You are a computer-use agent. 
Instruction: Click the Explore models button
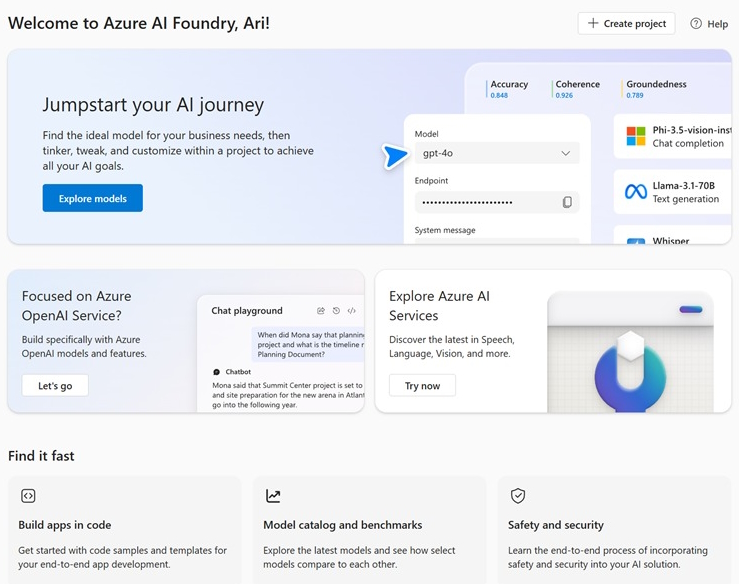tap(92, 198)
